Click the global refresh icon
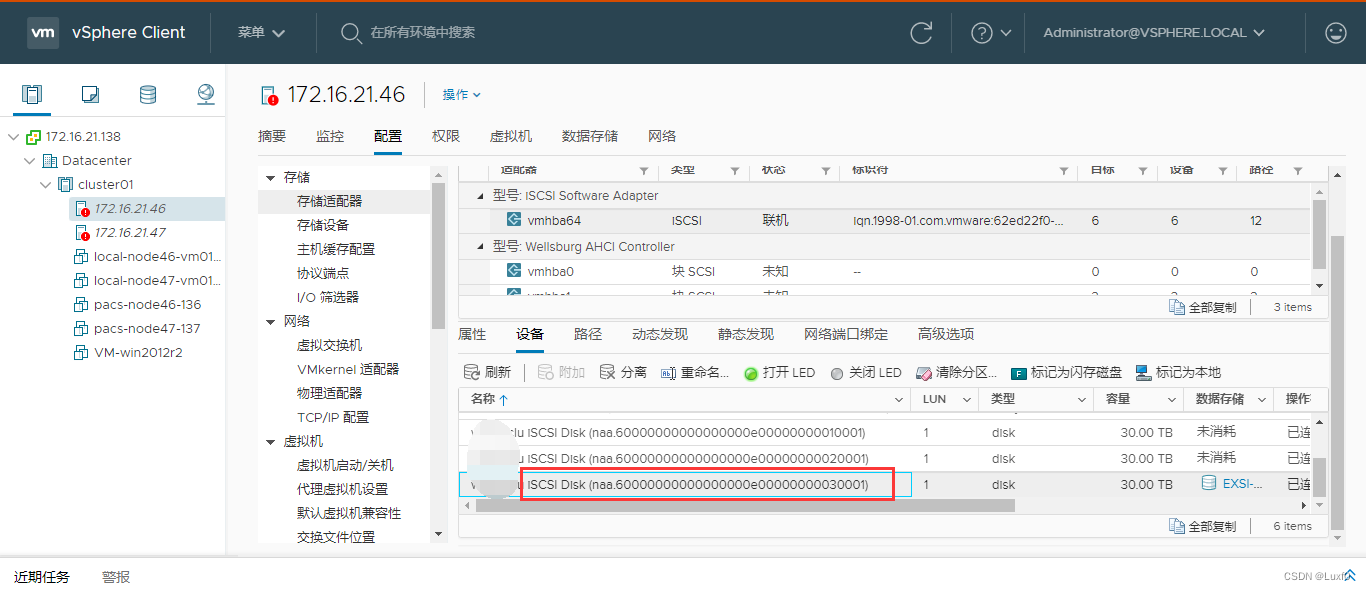The height and width of the screenshot is (590, 1366). pos(921,32)
